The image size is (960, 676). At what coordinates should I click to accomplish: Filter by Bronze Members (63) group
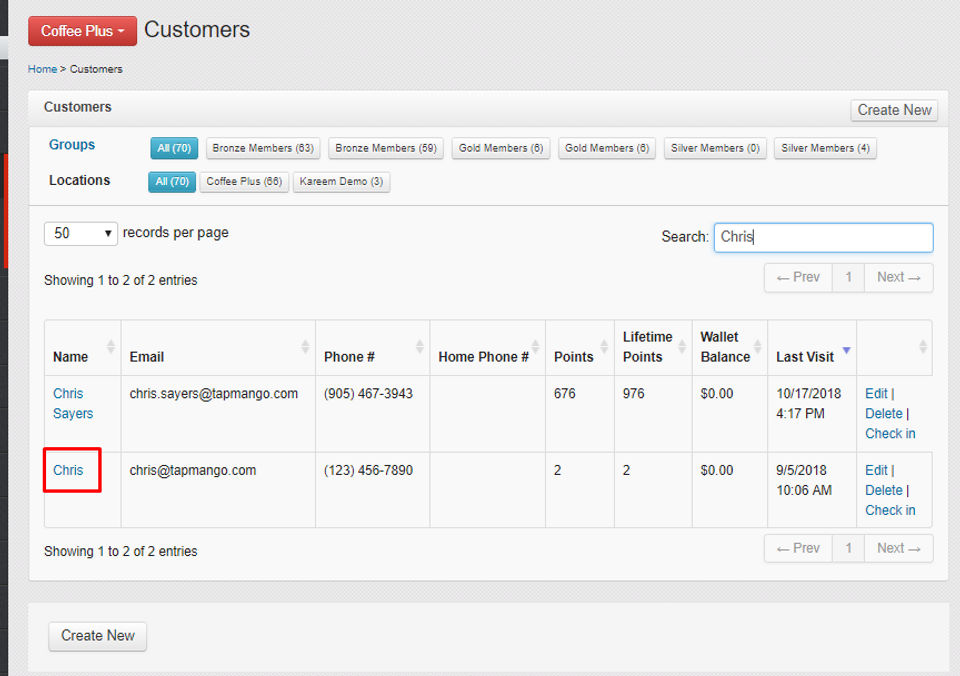[263, 148]
